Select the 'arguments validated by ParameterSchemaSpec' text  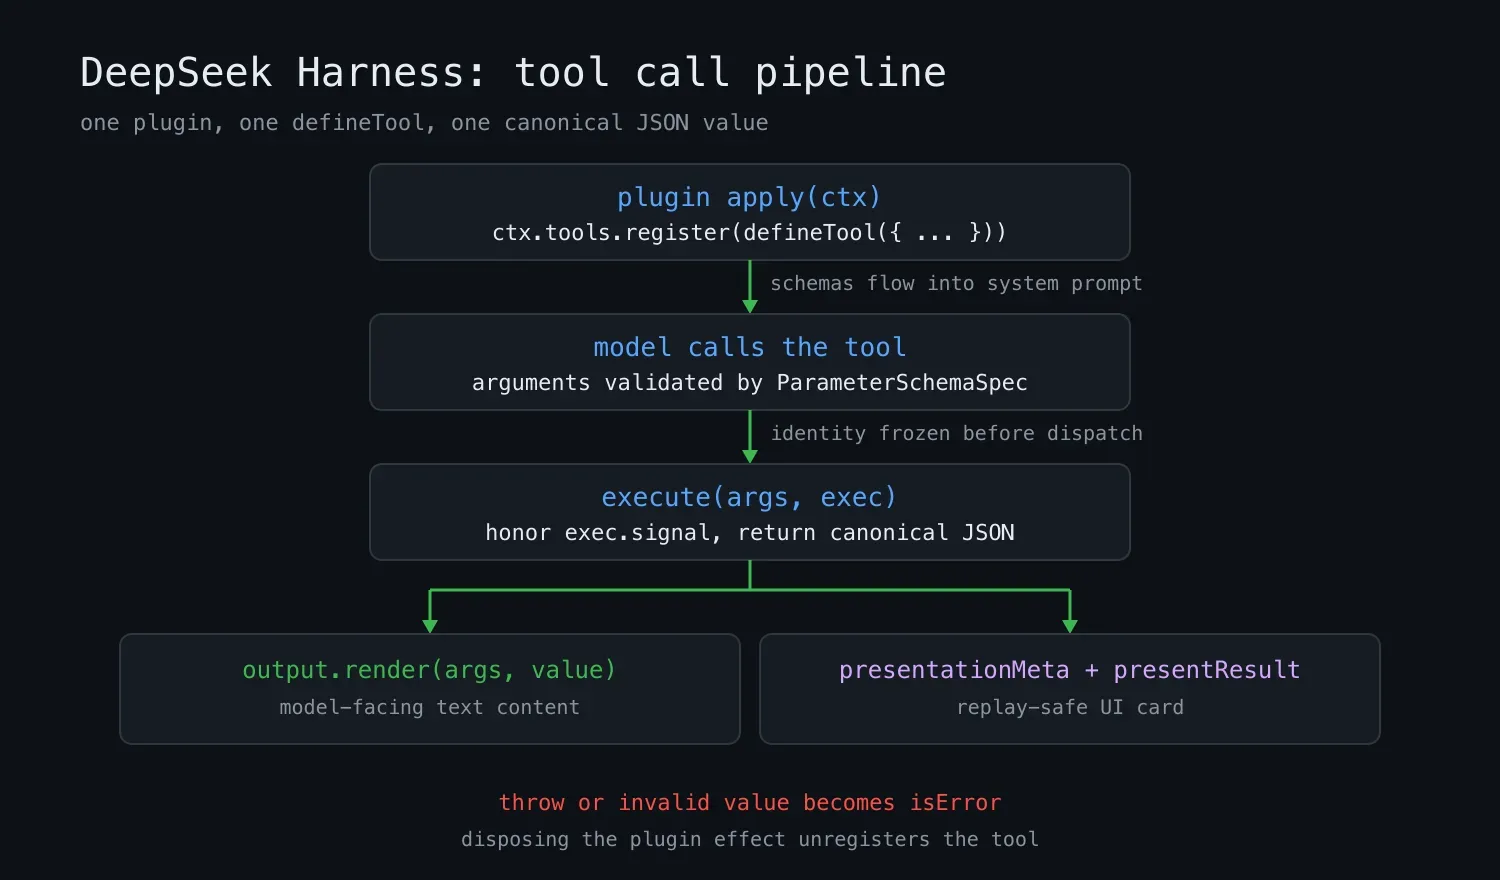[x=749, y=383]
